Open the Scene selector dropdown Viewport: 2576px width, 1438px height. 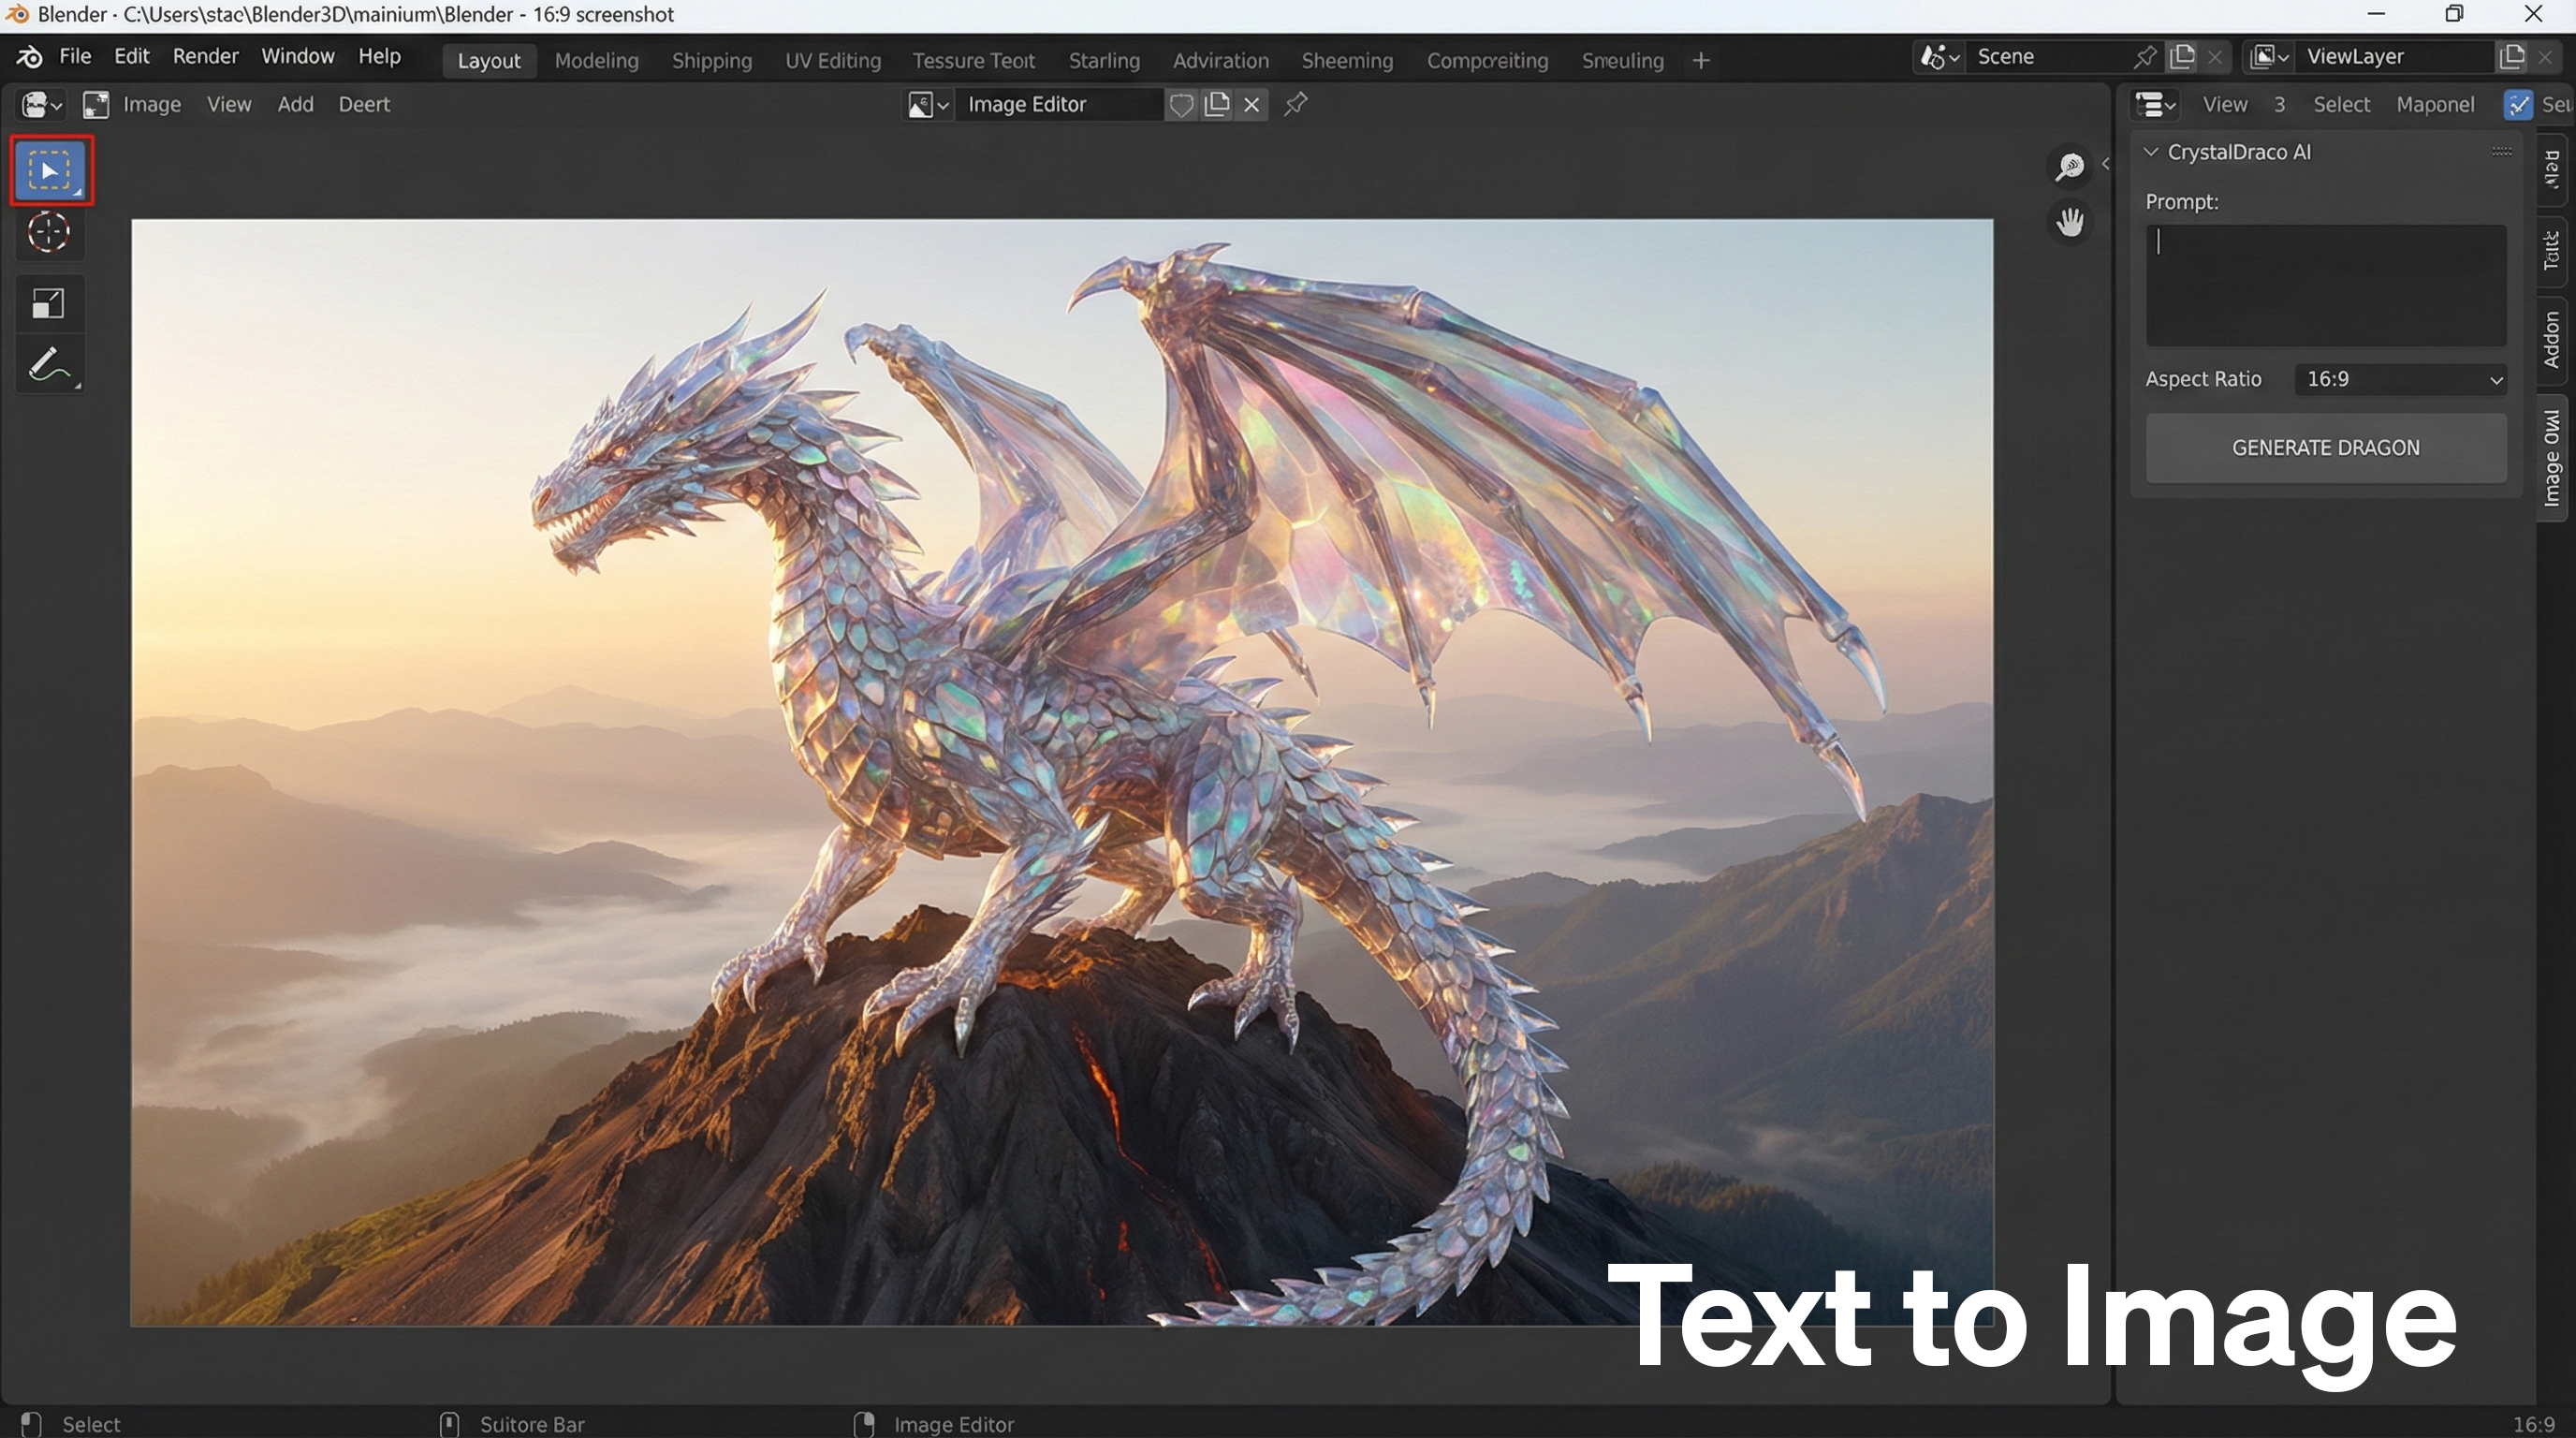(1939, 57)
